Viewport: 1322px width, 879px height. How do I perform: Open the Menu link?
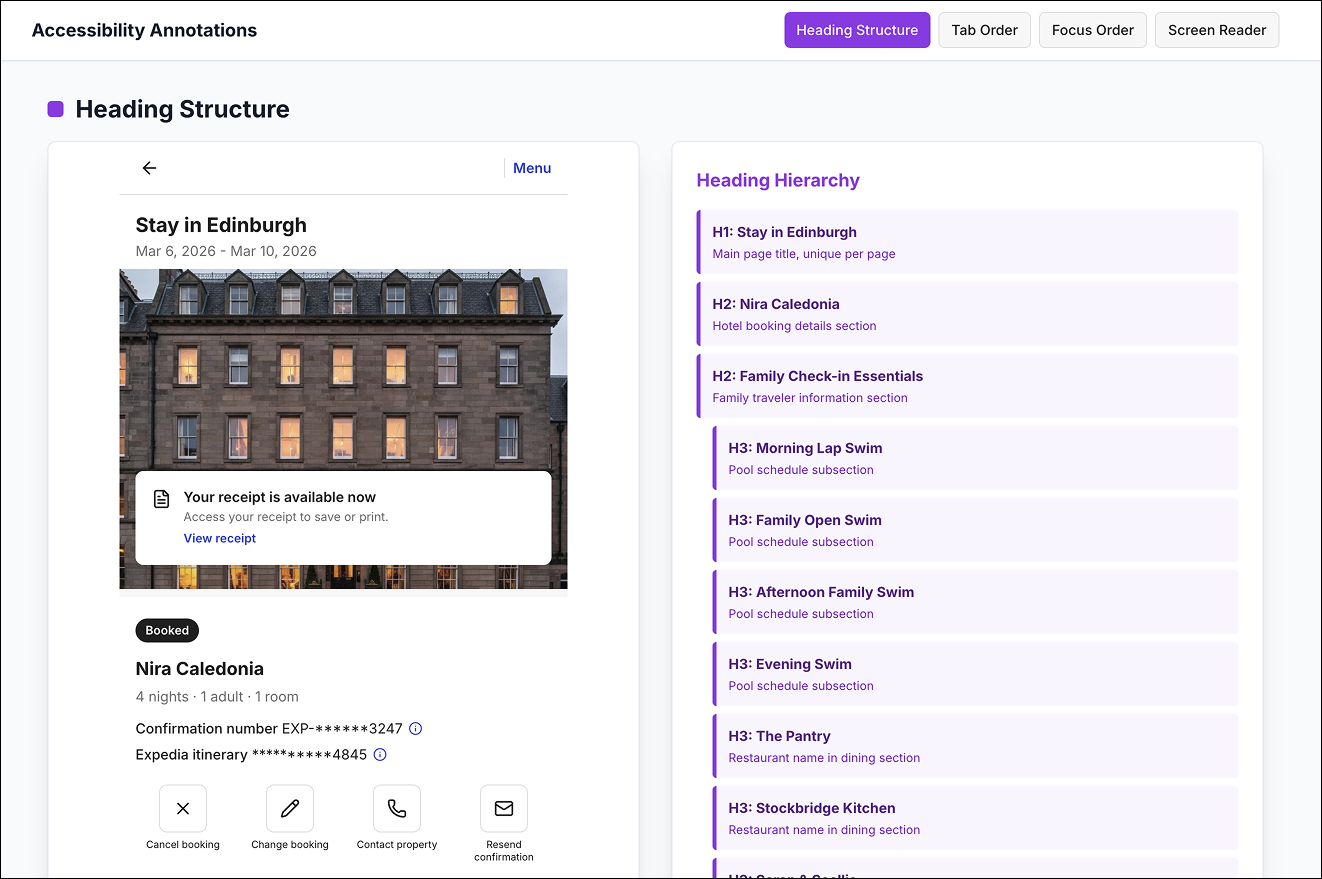(532, 168)
